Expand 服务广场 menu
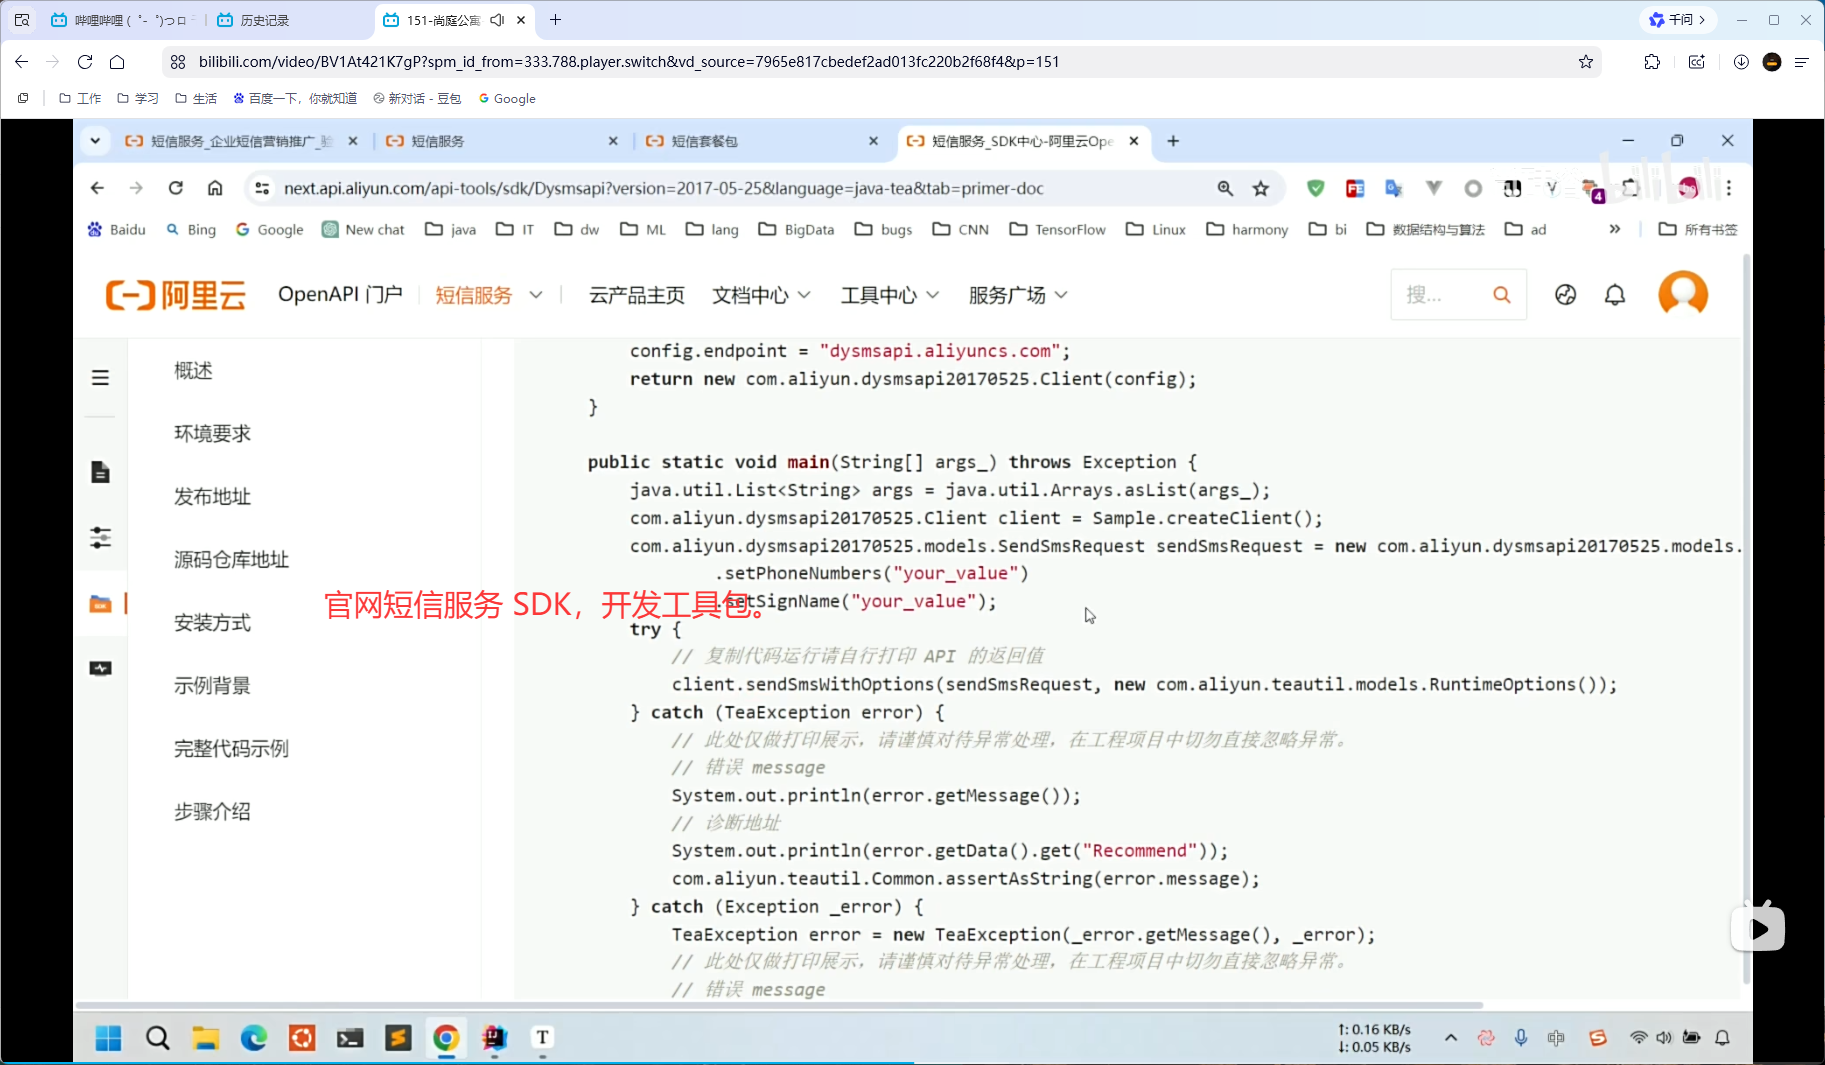The height and width of the screenshot is (1065, 1825). (1018, 295)
